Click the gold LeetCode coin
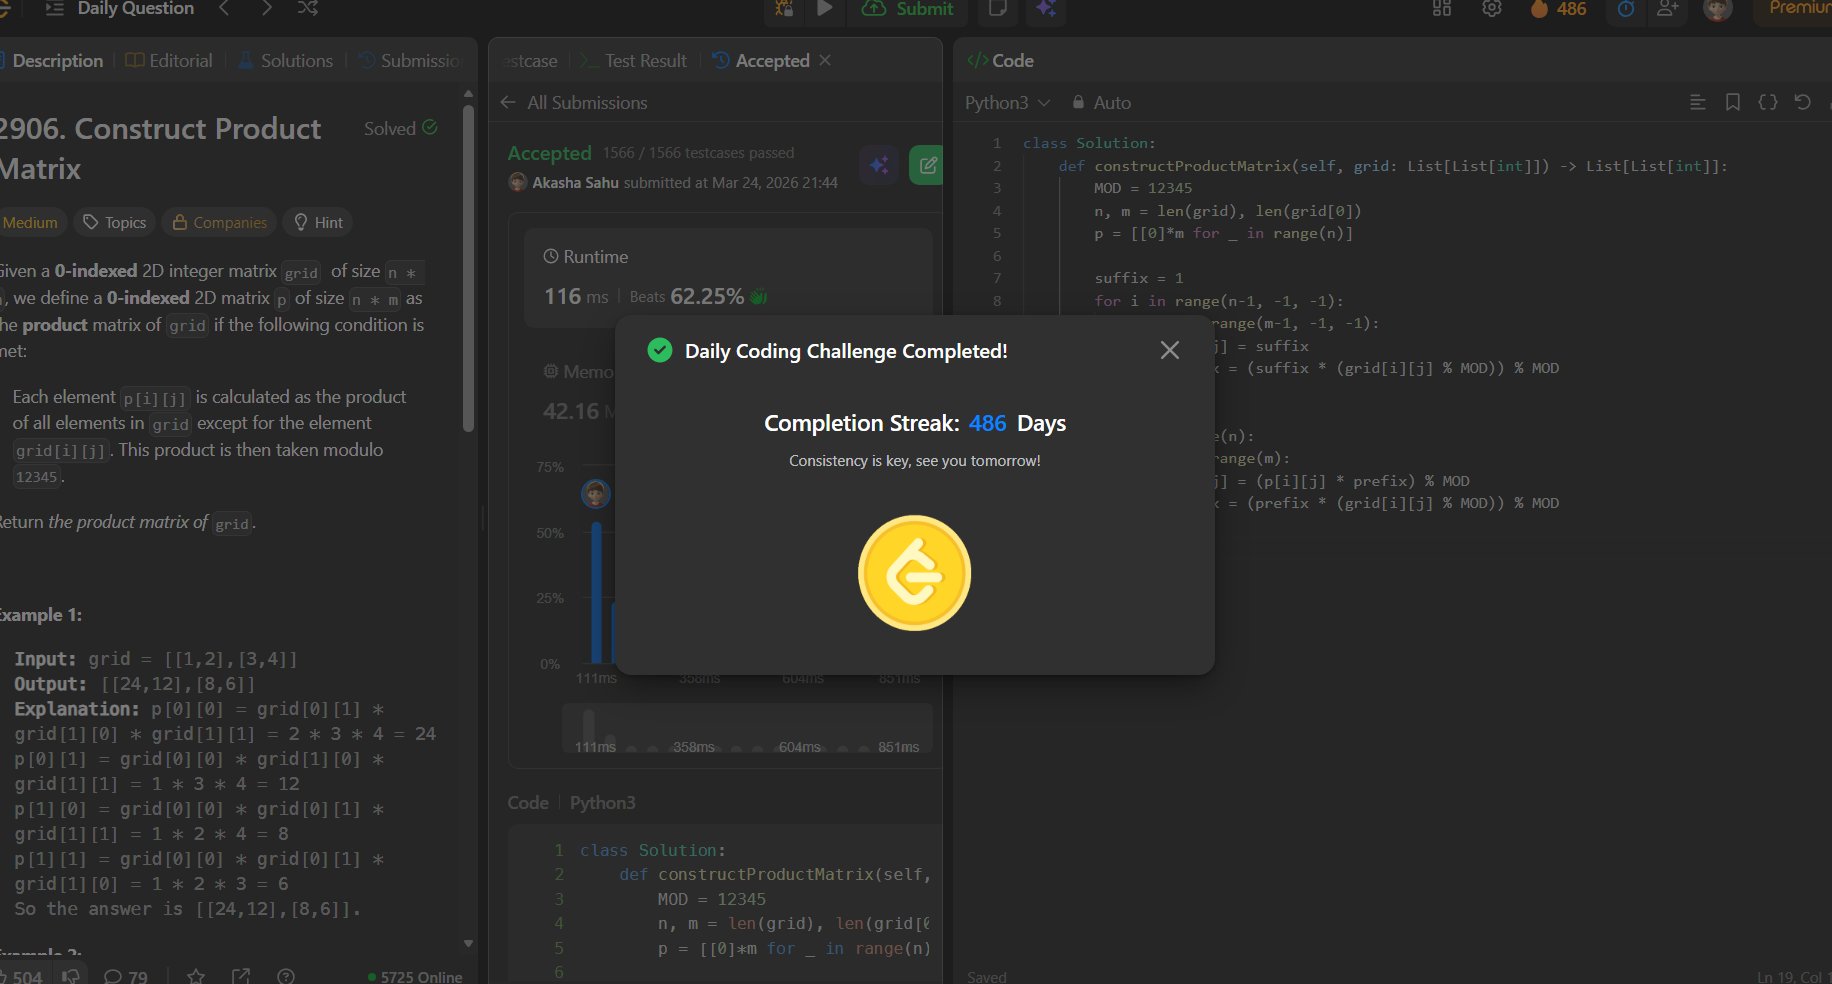The image size is (1832, 984). pyautogui.click(x=914, y=573)
